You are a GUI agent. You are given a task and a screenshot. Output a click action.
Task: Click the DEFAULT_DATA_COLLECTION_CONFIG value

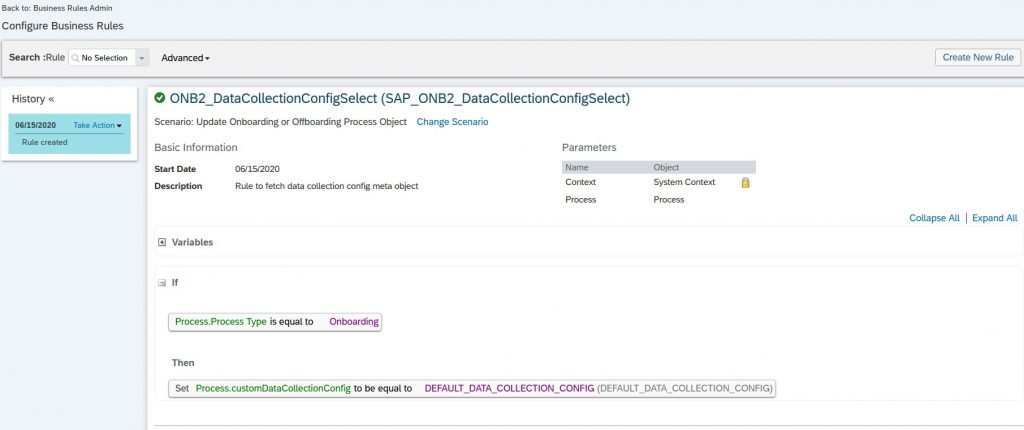pos(509,389)
